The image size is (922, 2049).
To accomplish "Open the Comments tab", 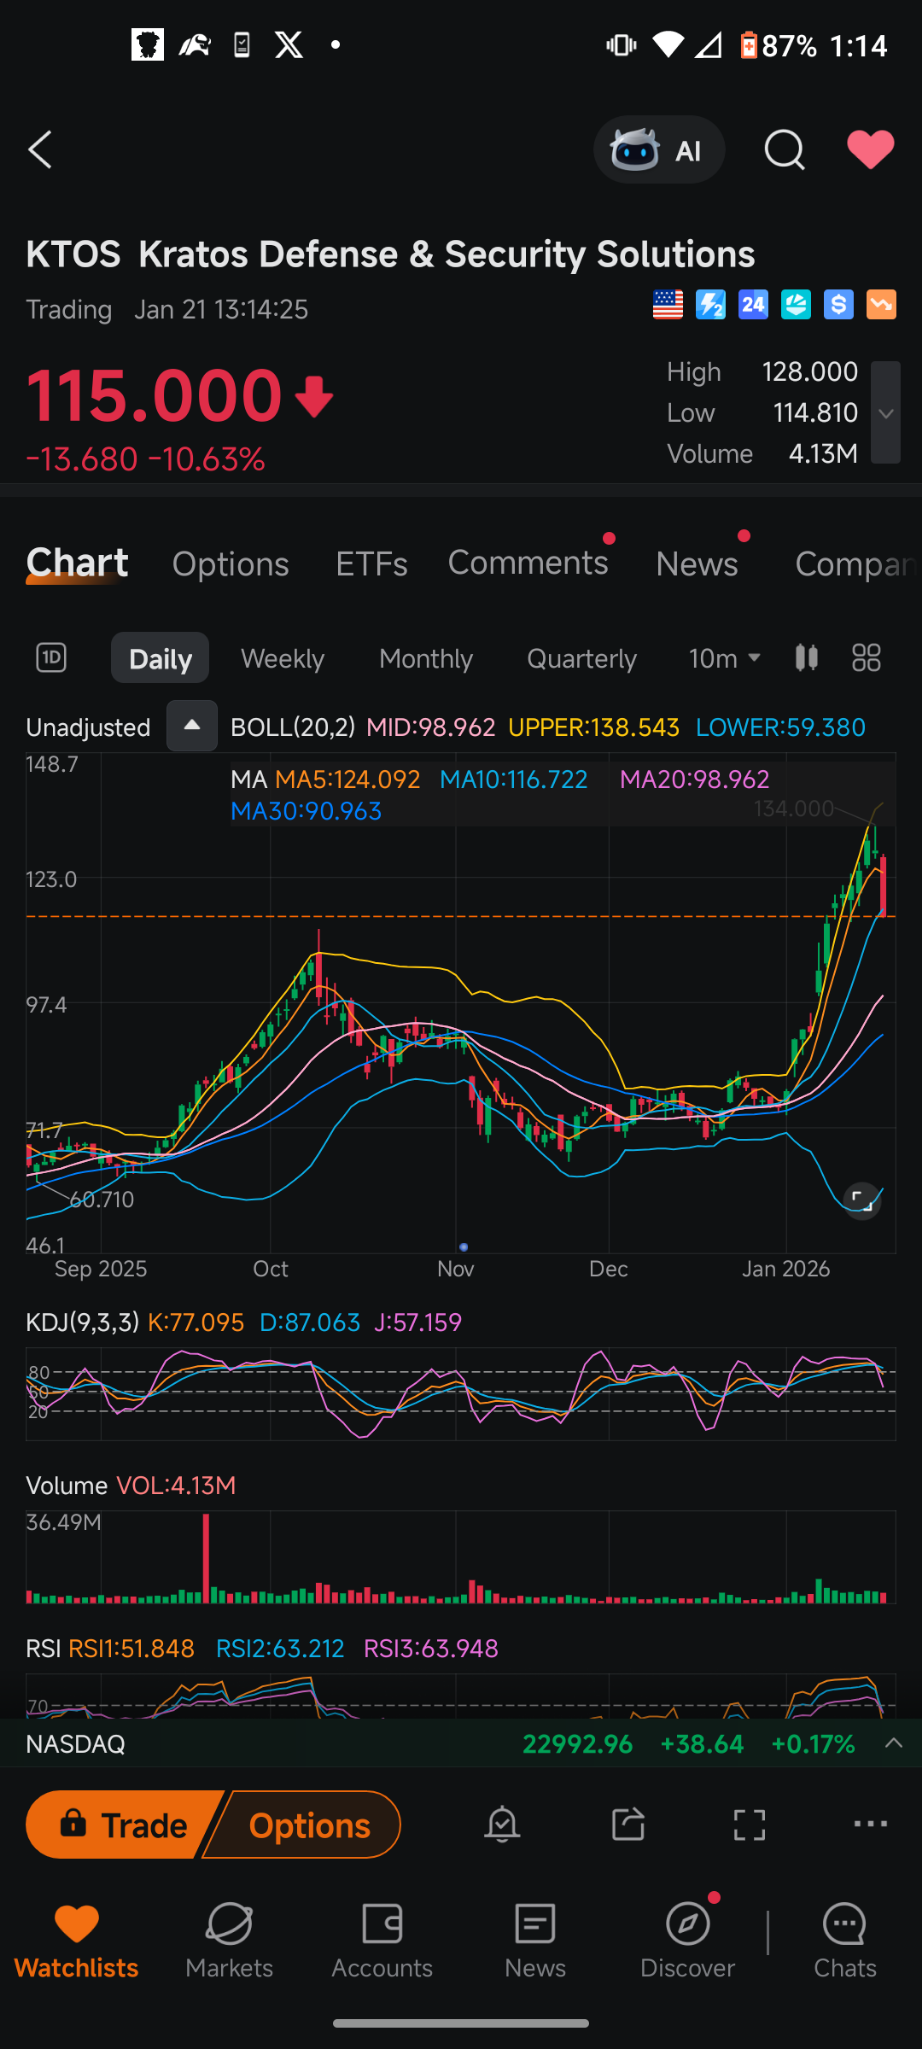I will point(528,563).
